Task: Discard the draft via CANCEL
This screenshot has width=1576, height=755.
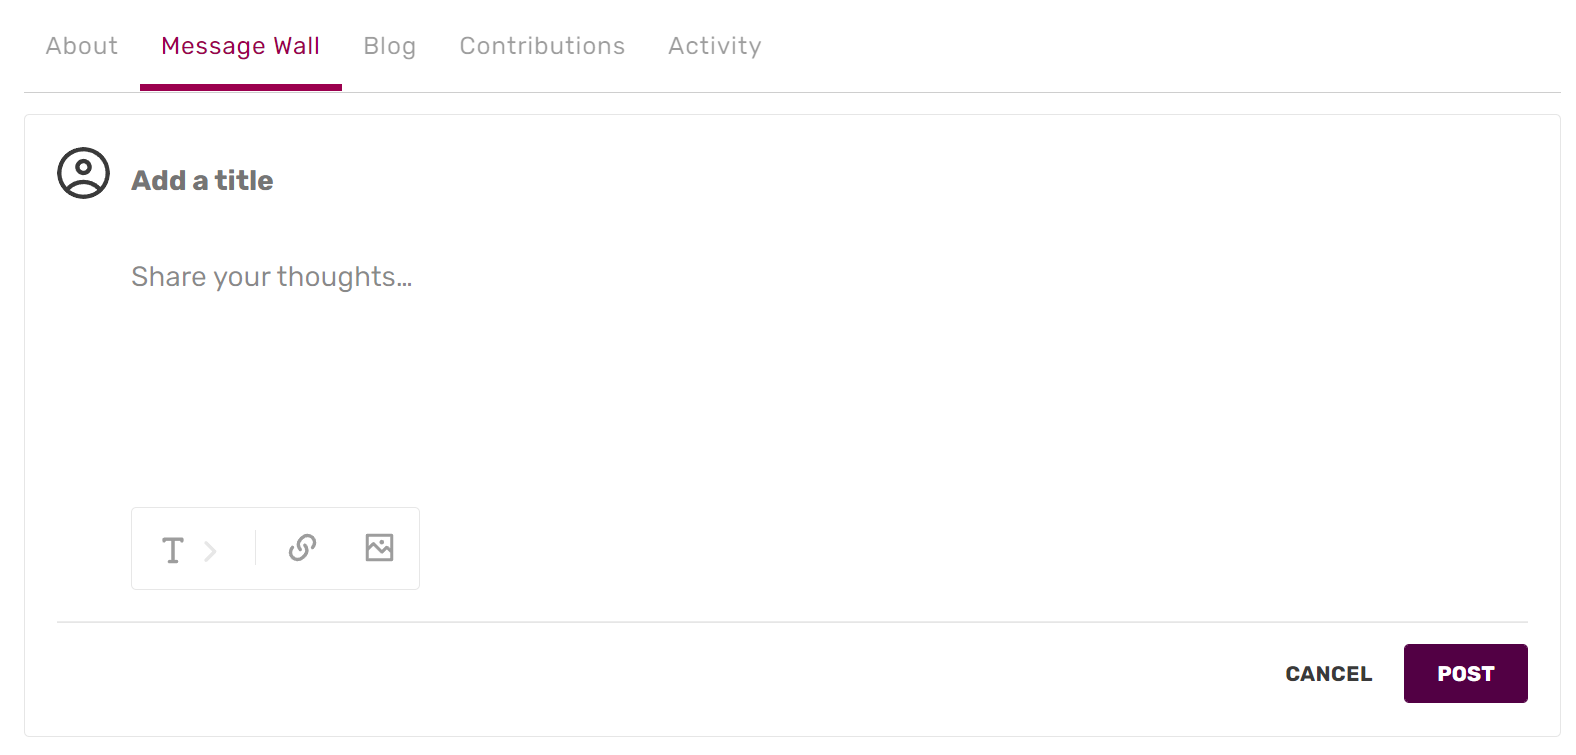Action: tap(1328, 674)
